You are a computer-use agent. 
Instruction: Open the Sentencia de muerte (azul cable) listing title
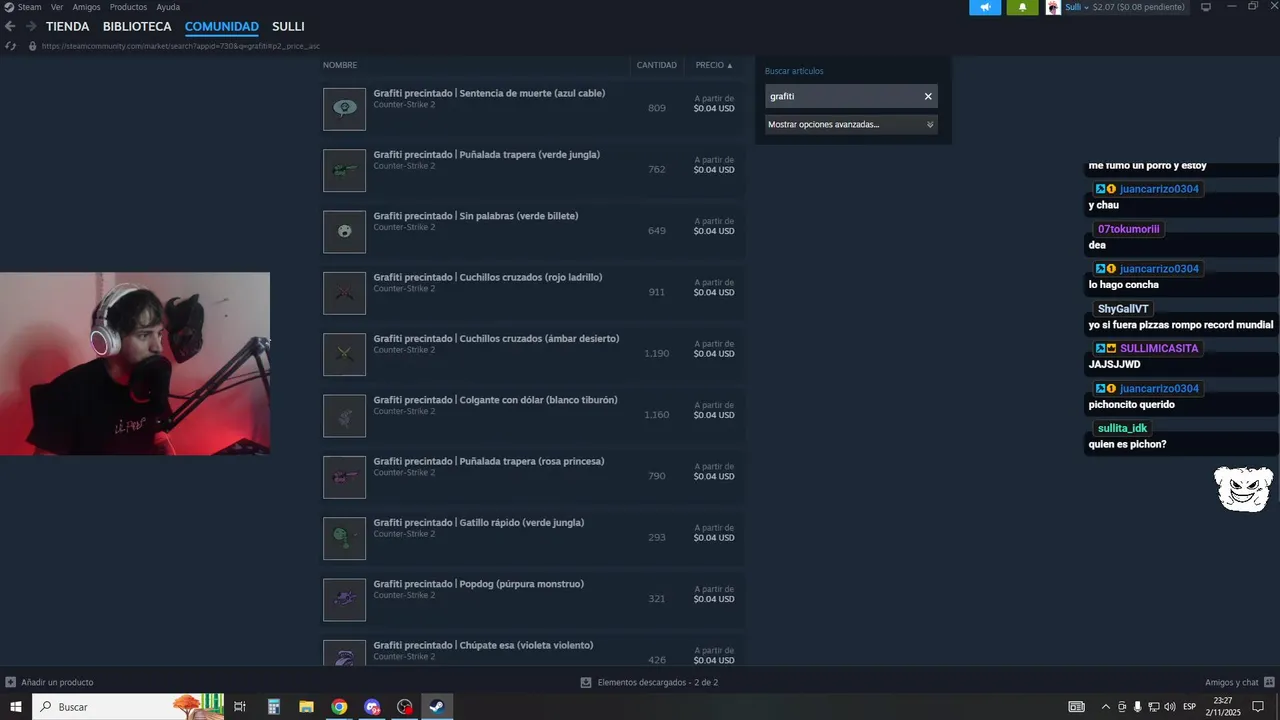(x=489, y=93)
